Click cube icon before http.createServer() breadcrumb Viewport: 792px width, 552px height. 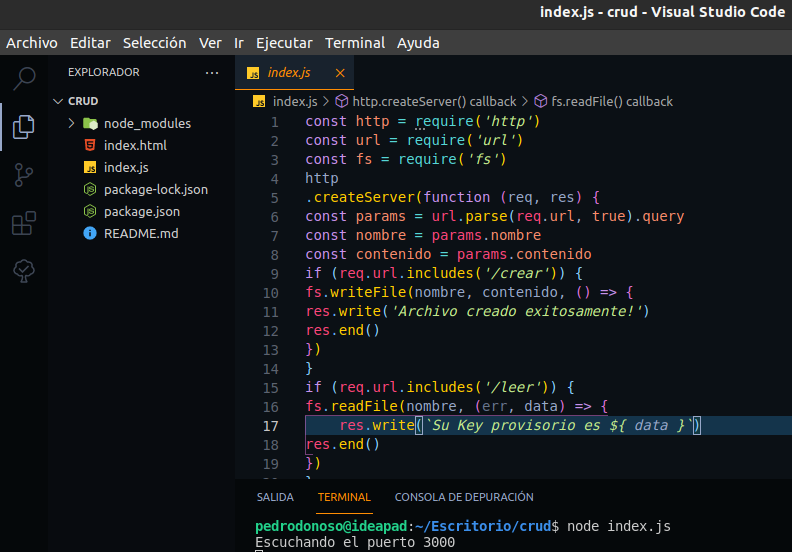pos(342,101)
